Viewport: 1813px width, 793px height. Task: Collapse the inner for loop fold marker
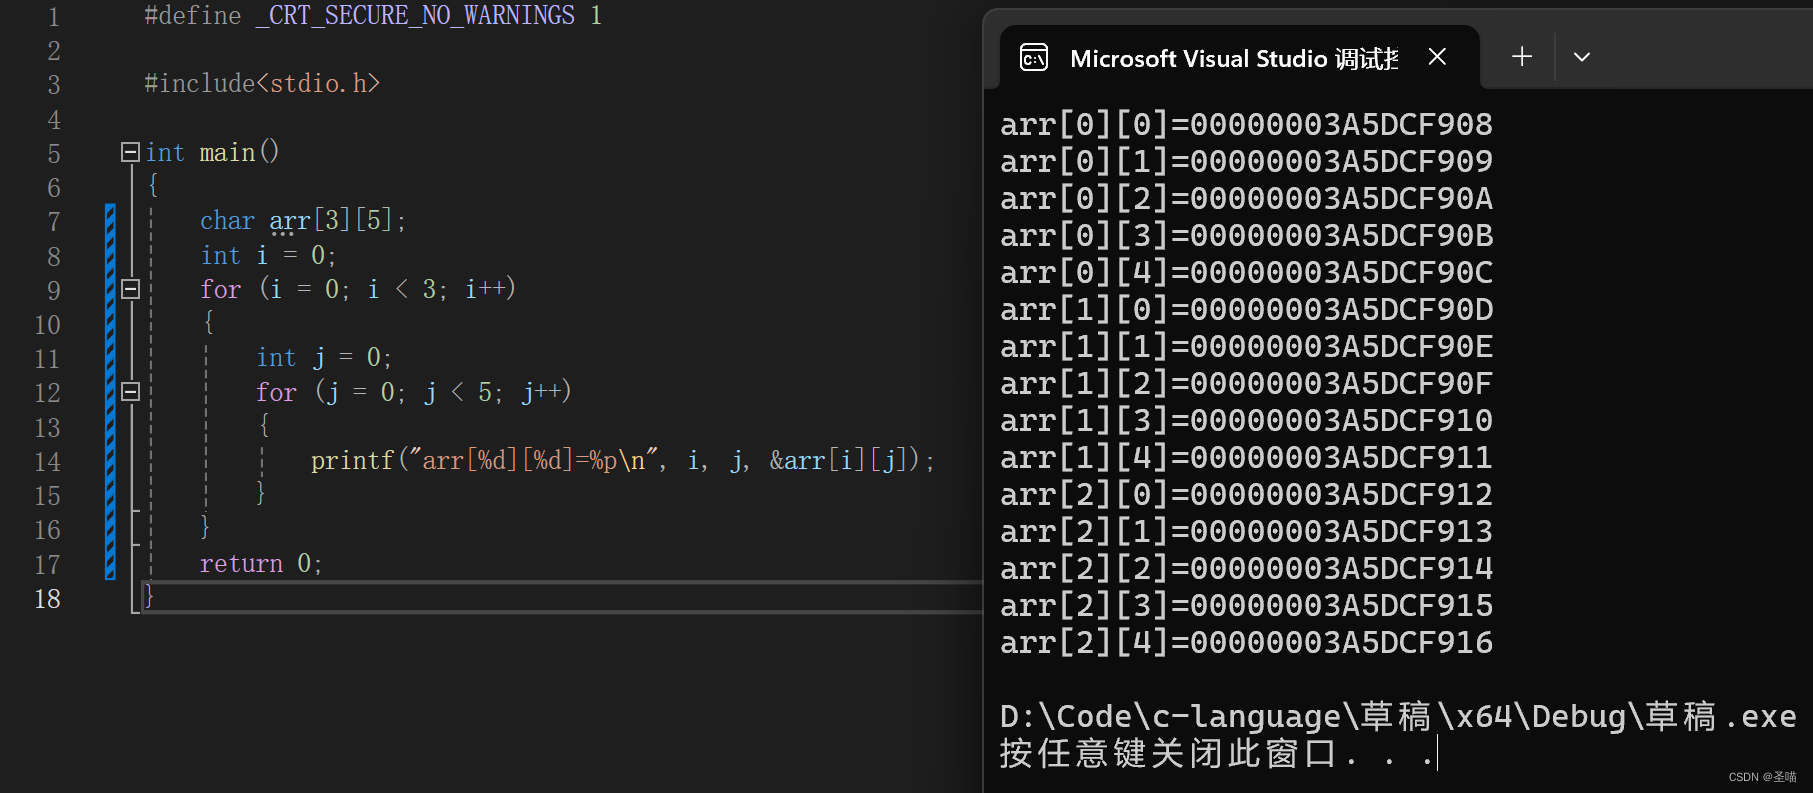point(130,392)
